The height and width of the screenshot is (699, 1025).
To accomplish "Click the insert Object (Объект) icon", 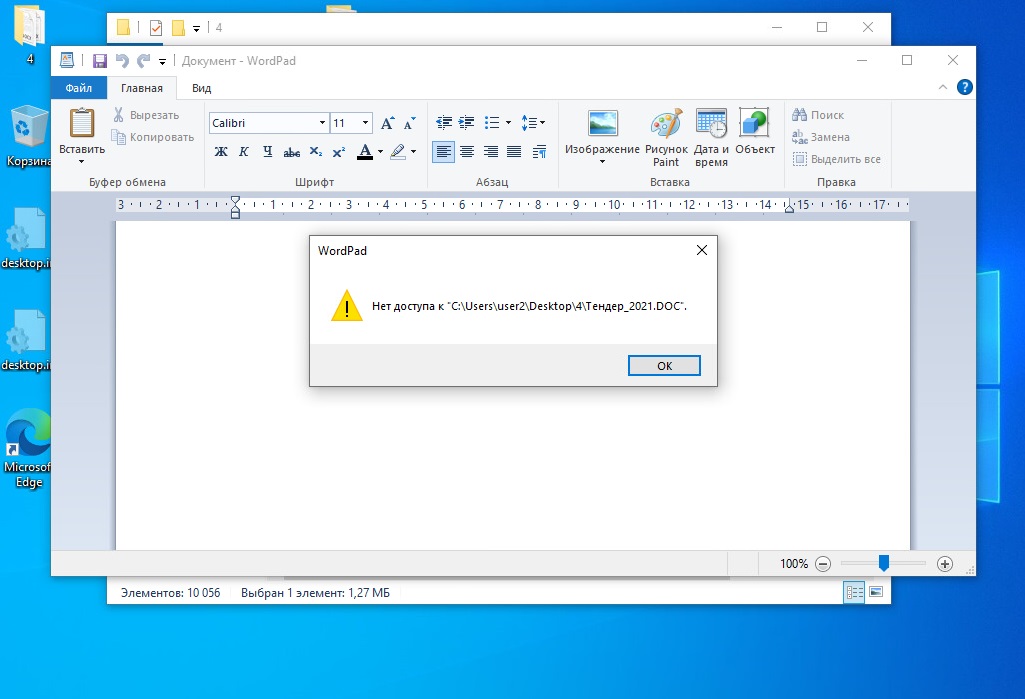I will pos(754,124).
